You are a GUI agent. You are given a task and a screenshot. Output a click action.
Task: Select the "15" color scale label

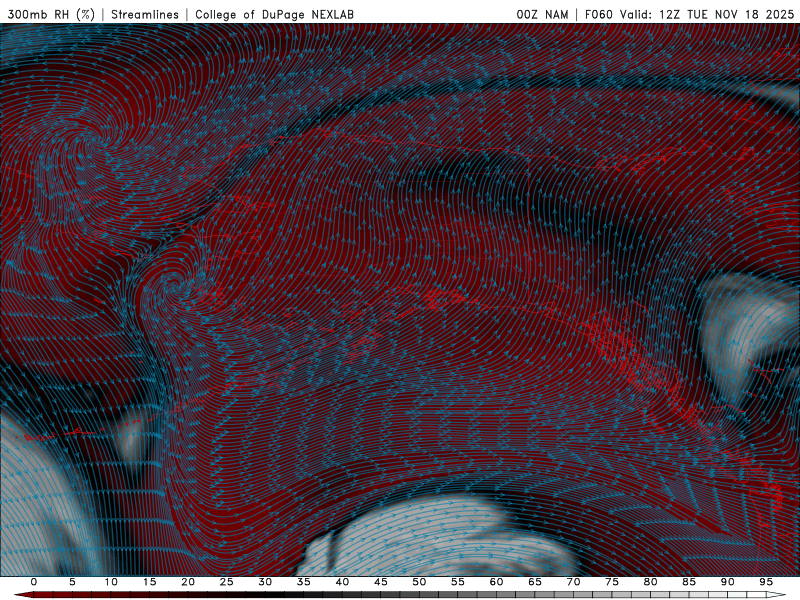pos(149,582)
